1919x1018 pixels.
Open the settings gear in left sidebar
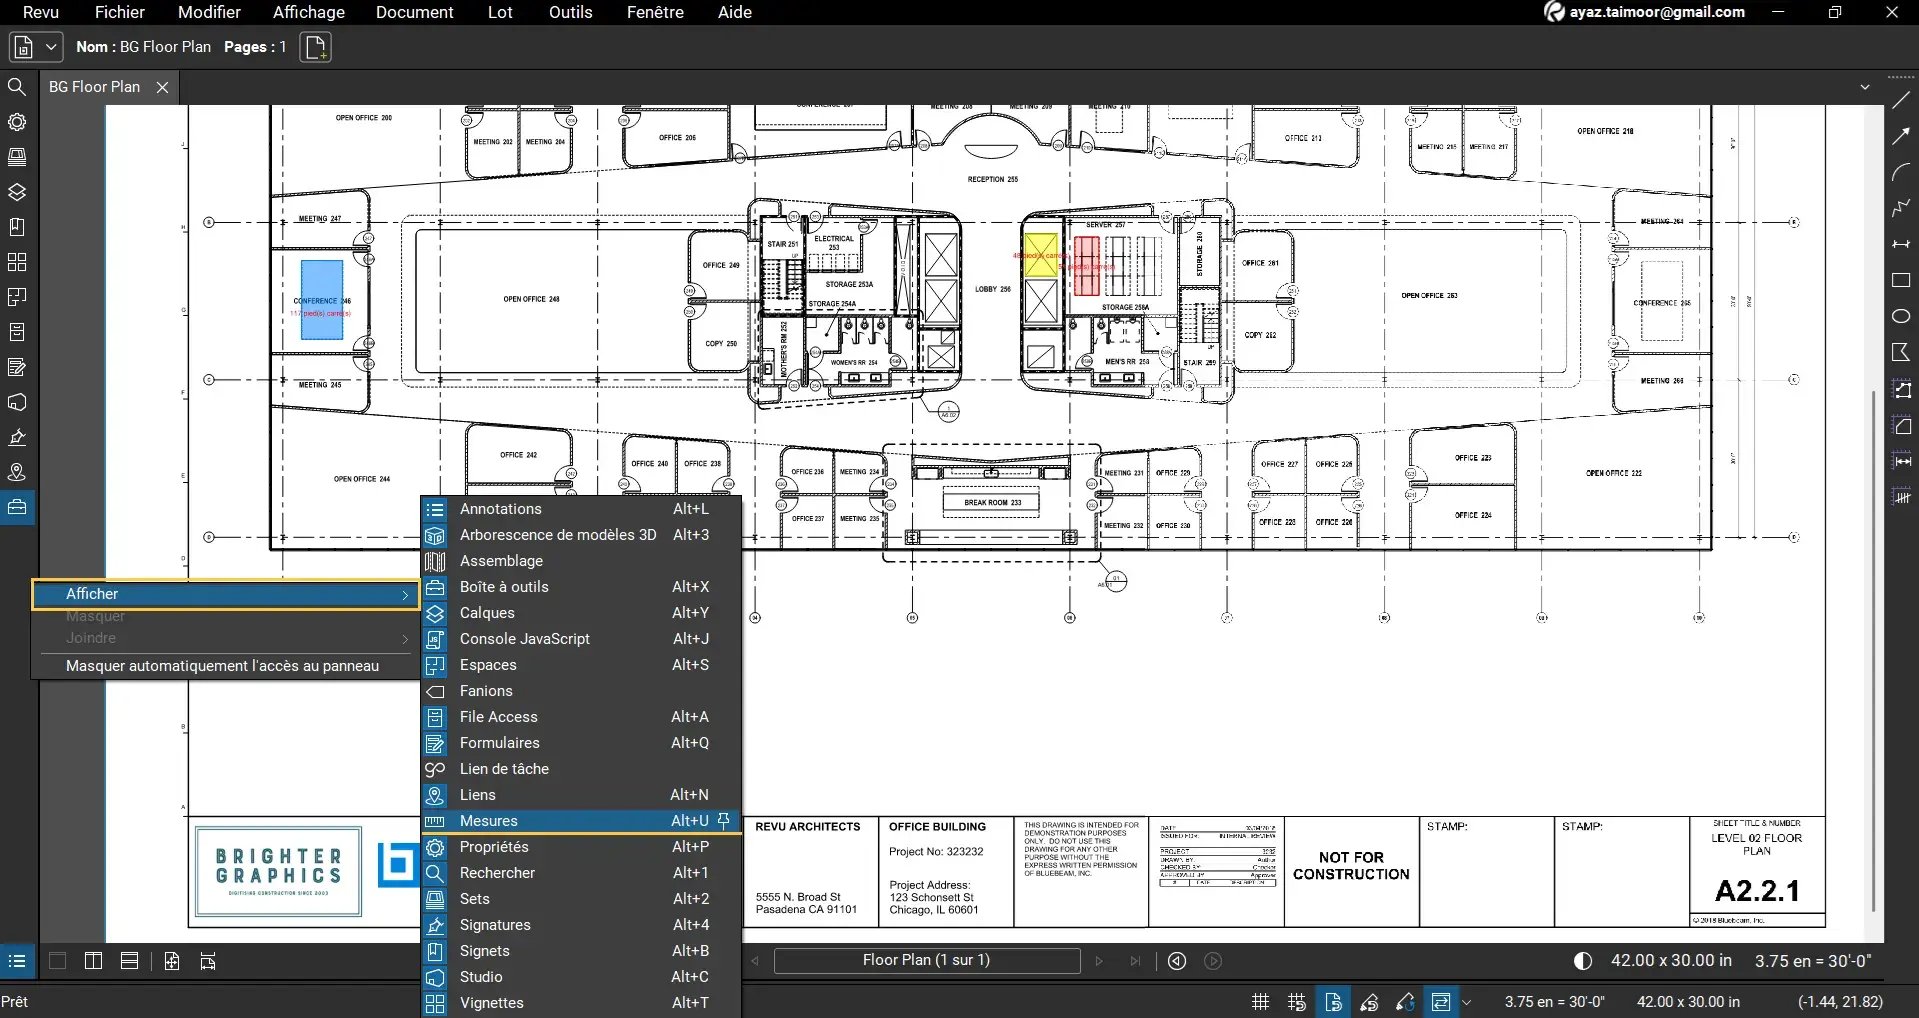17,121
